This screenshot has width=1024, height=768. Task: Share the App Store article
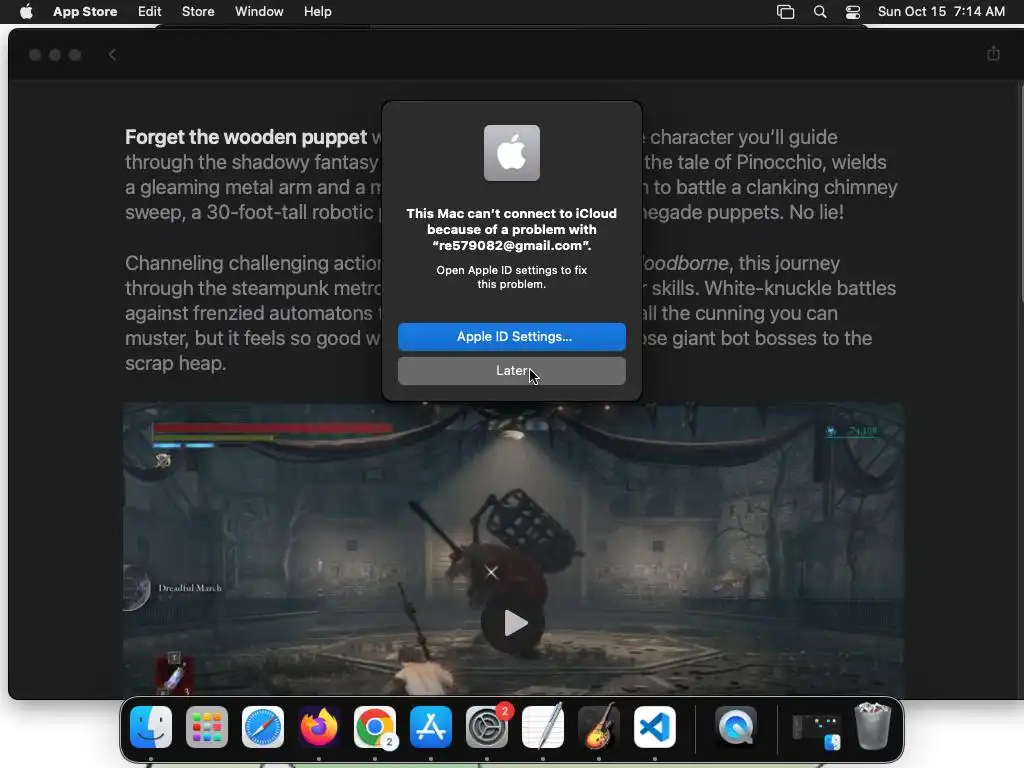click(993, 54)
